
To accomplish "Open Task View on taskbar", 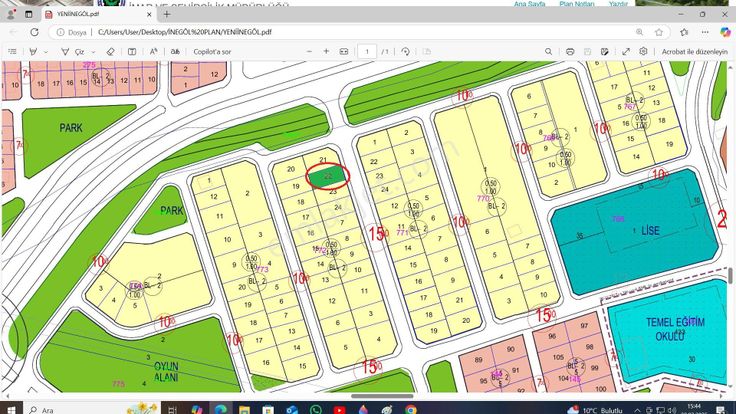I will point(172,409).
